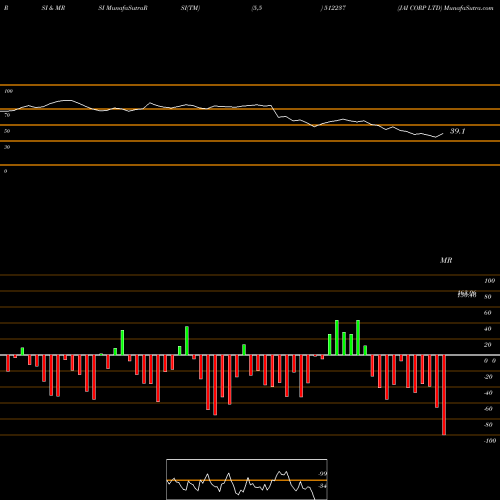The image size is (500, 500).
Task: Click the overlapping 138.46 value label
Action: 467,294
